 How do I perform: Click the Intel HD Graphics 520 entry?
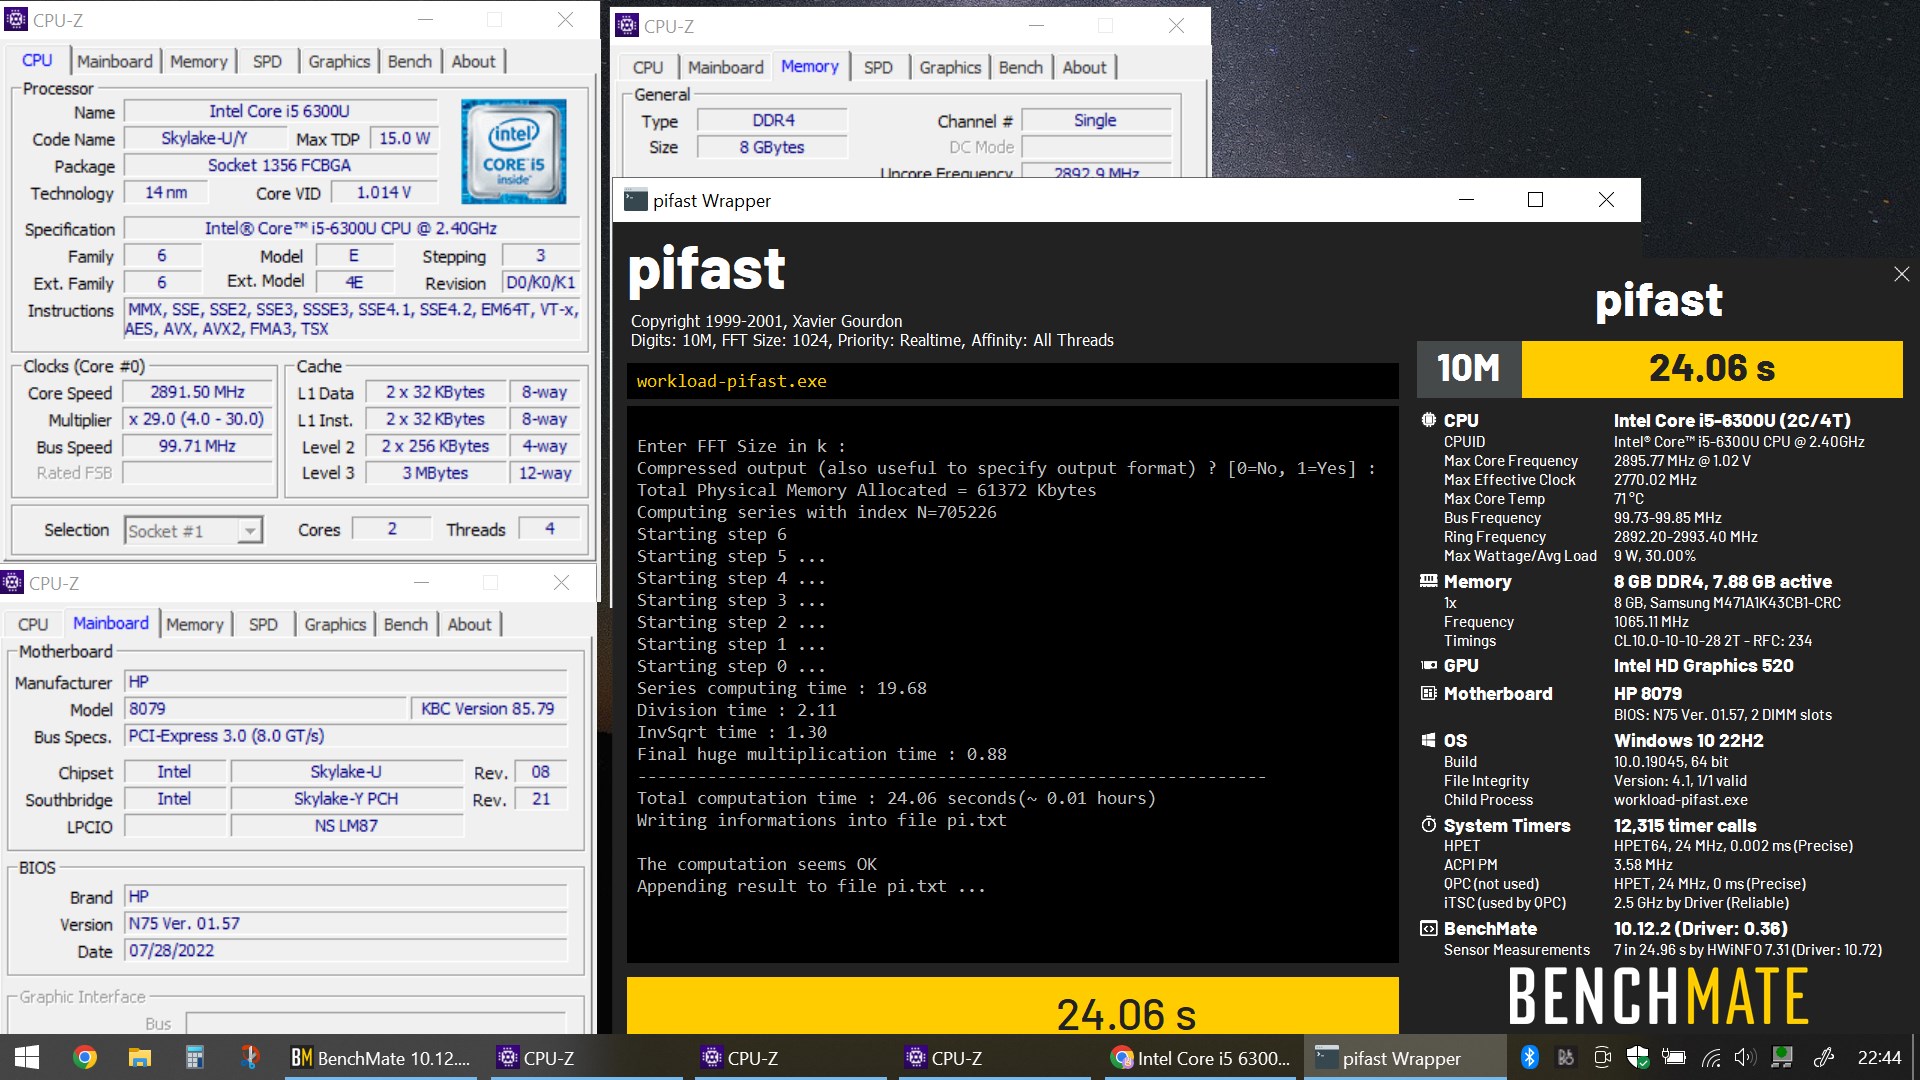(x=1703, y=666)
